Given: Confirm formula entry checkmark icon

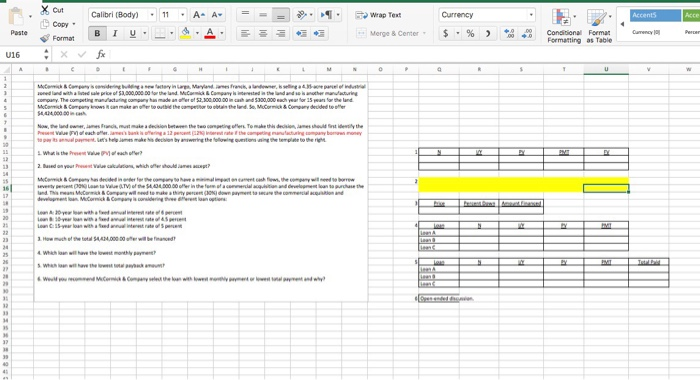Looking at the screenshot, I should click(82, 54).
